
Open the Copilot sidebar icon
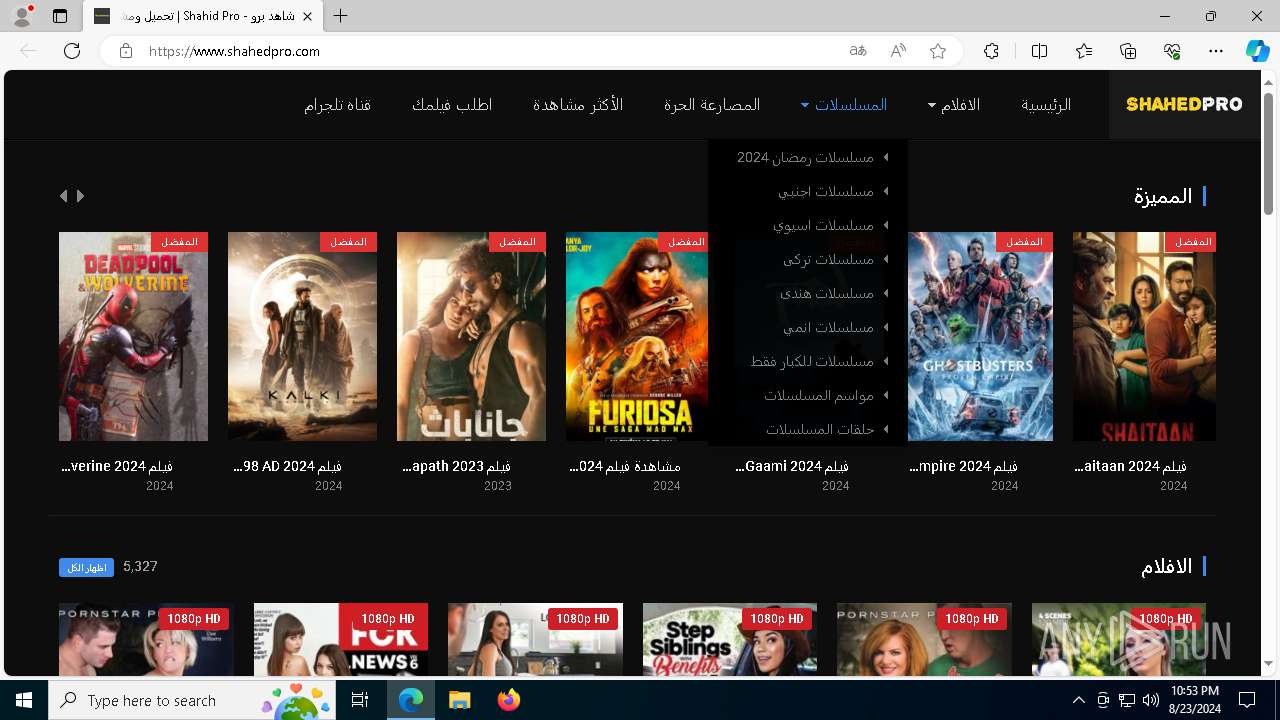pos(1257,51)
